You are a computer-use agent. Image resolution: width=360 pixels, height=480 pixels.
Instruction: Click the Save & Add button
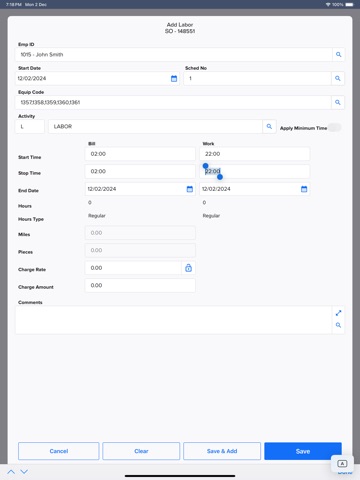click(x=222, y=451)
